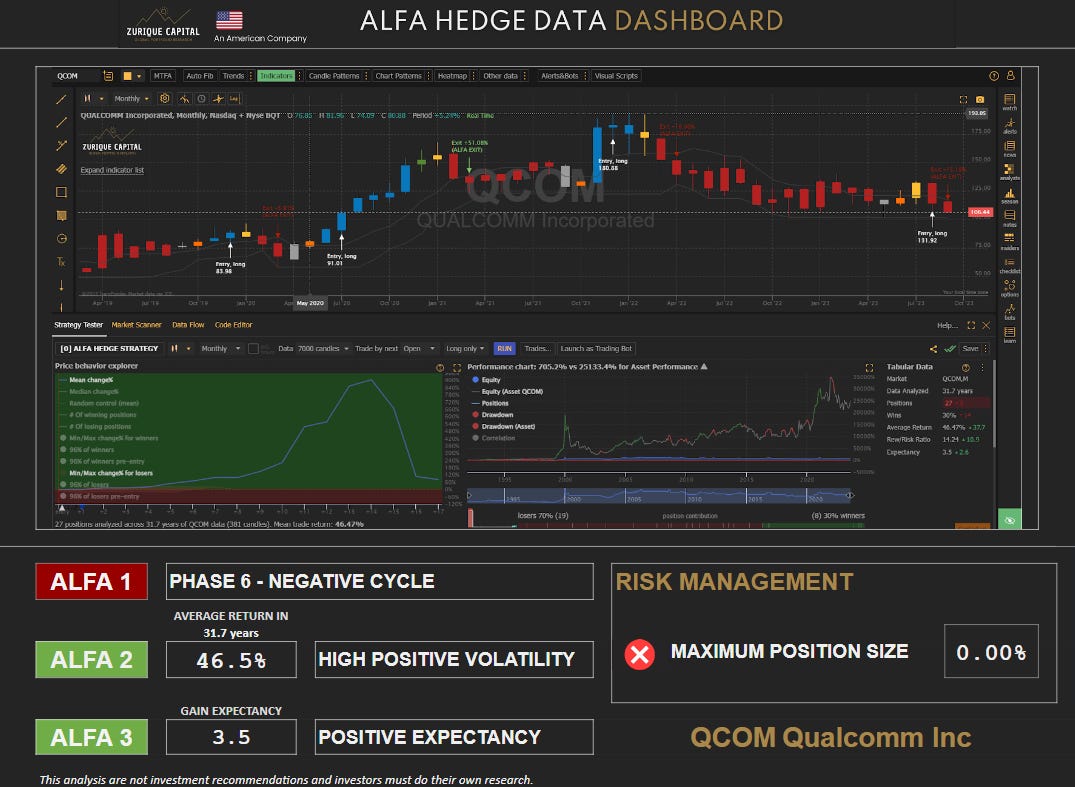Open the Monthly dropdown in Strategy Tester

221,349
